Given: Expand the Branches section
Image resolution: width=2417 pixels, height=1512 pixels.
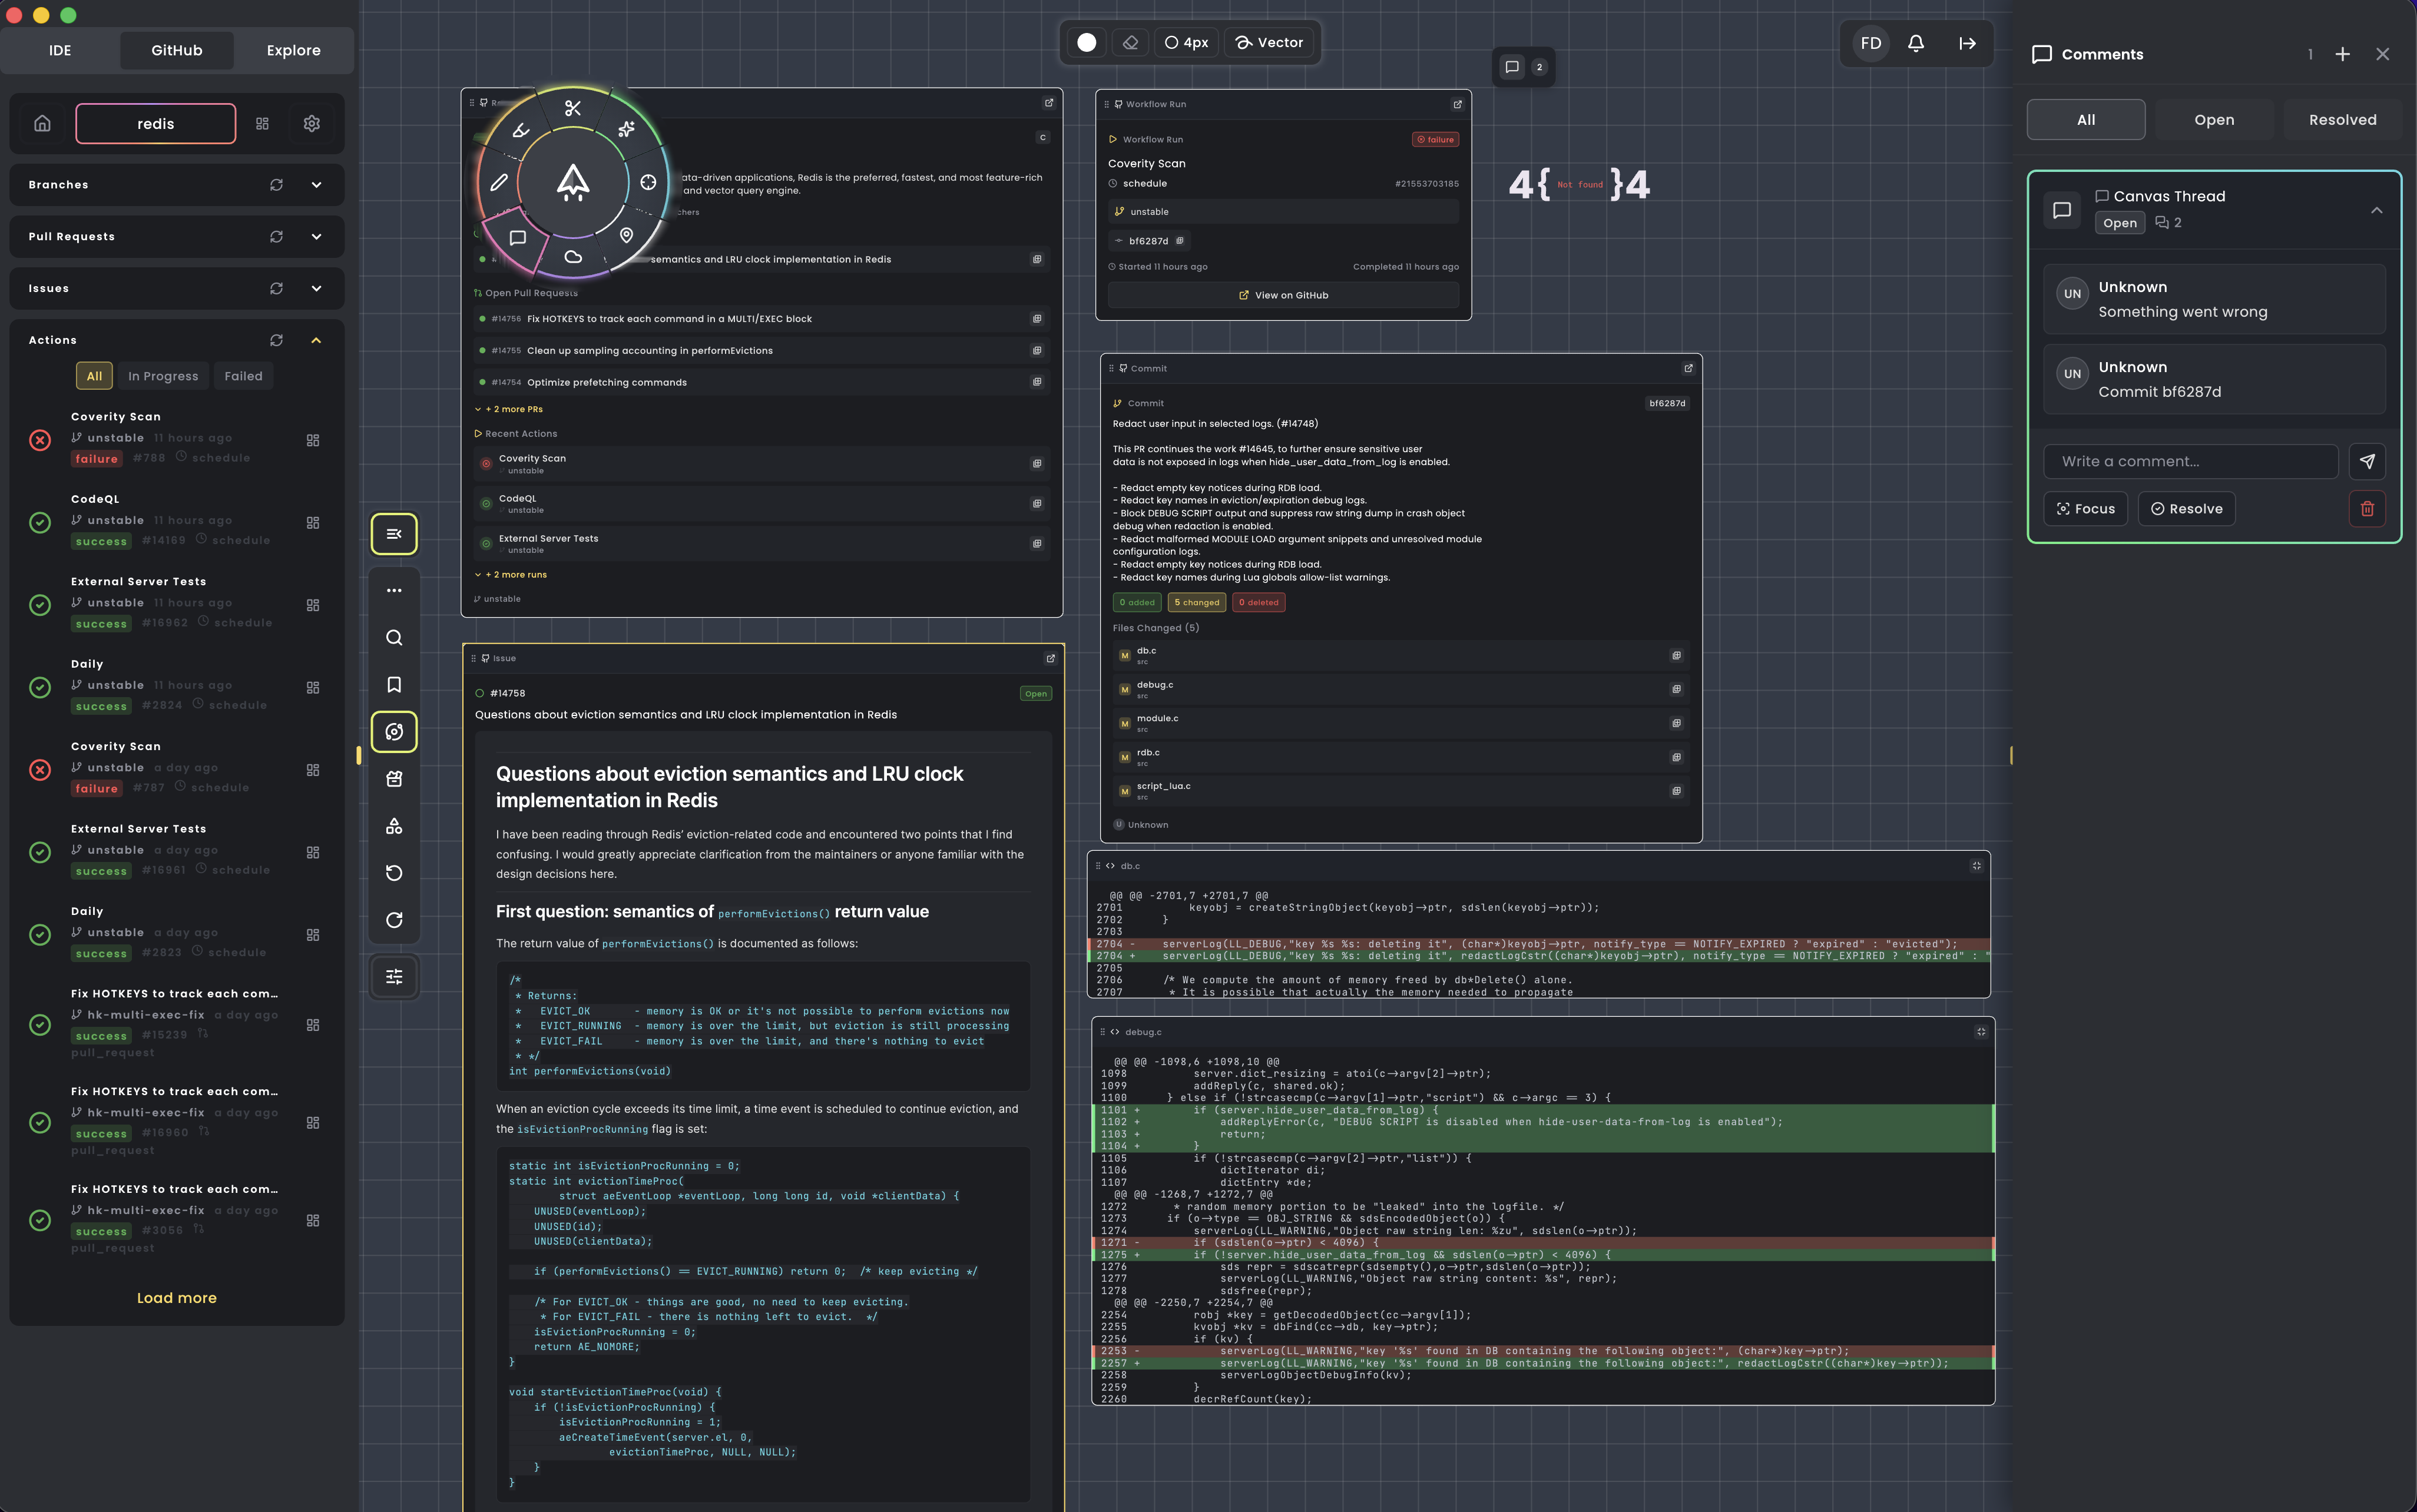Looking at the screenshot, I should click(316, 185).
